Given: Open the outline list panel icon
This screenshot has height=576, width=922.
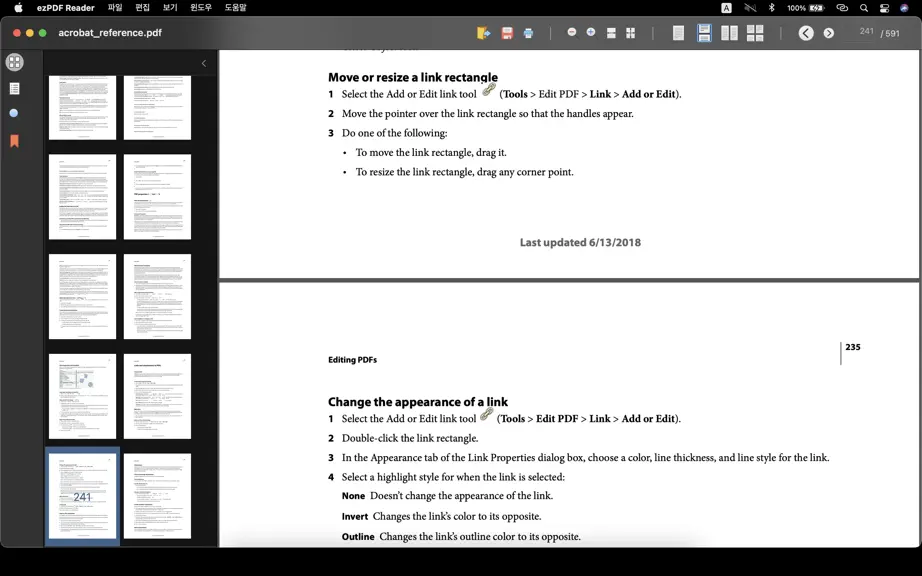Looking at the screenshot, I should coord(15,88).
